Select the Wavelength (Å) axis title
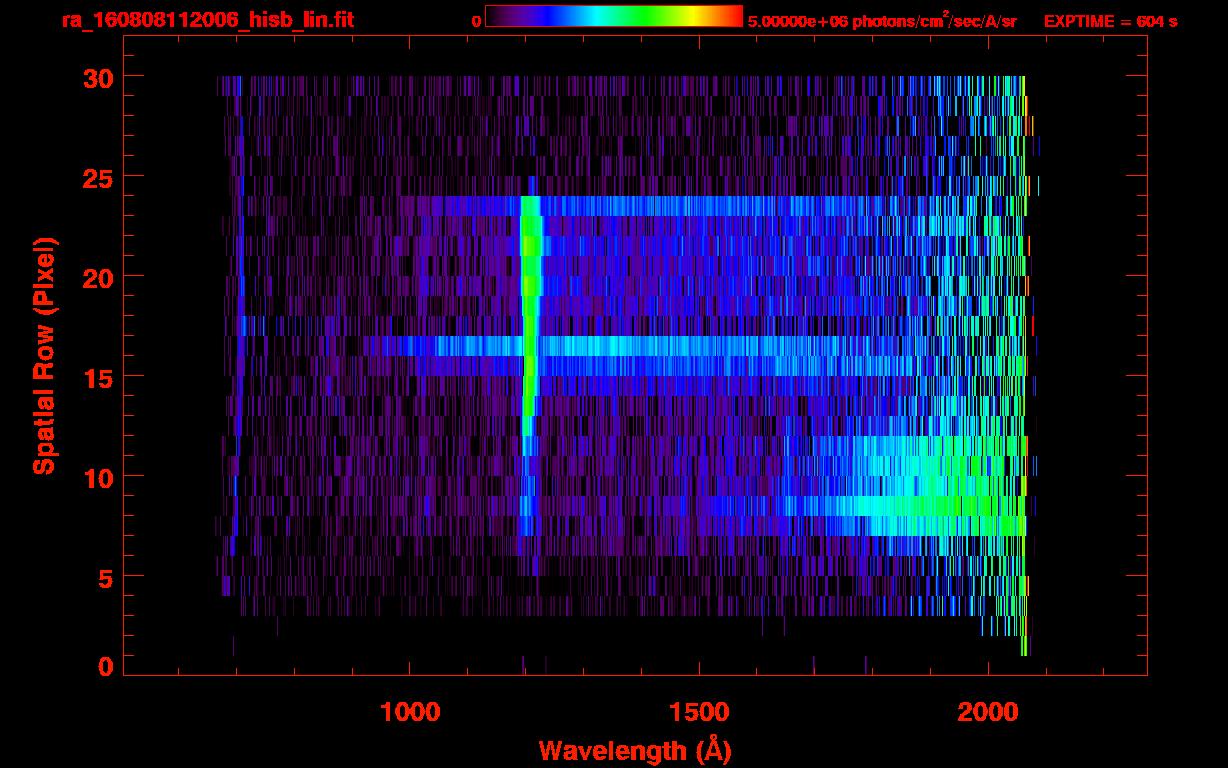The image size is (1228, 768). click(x=635, y=750)
